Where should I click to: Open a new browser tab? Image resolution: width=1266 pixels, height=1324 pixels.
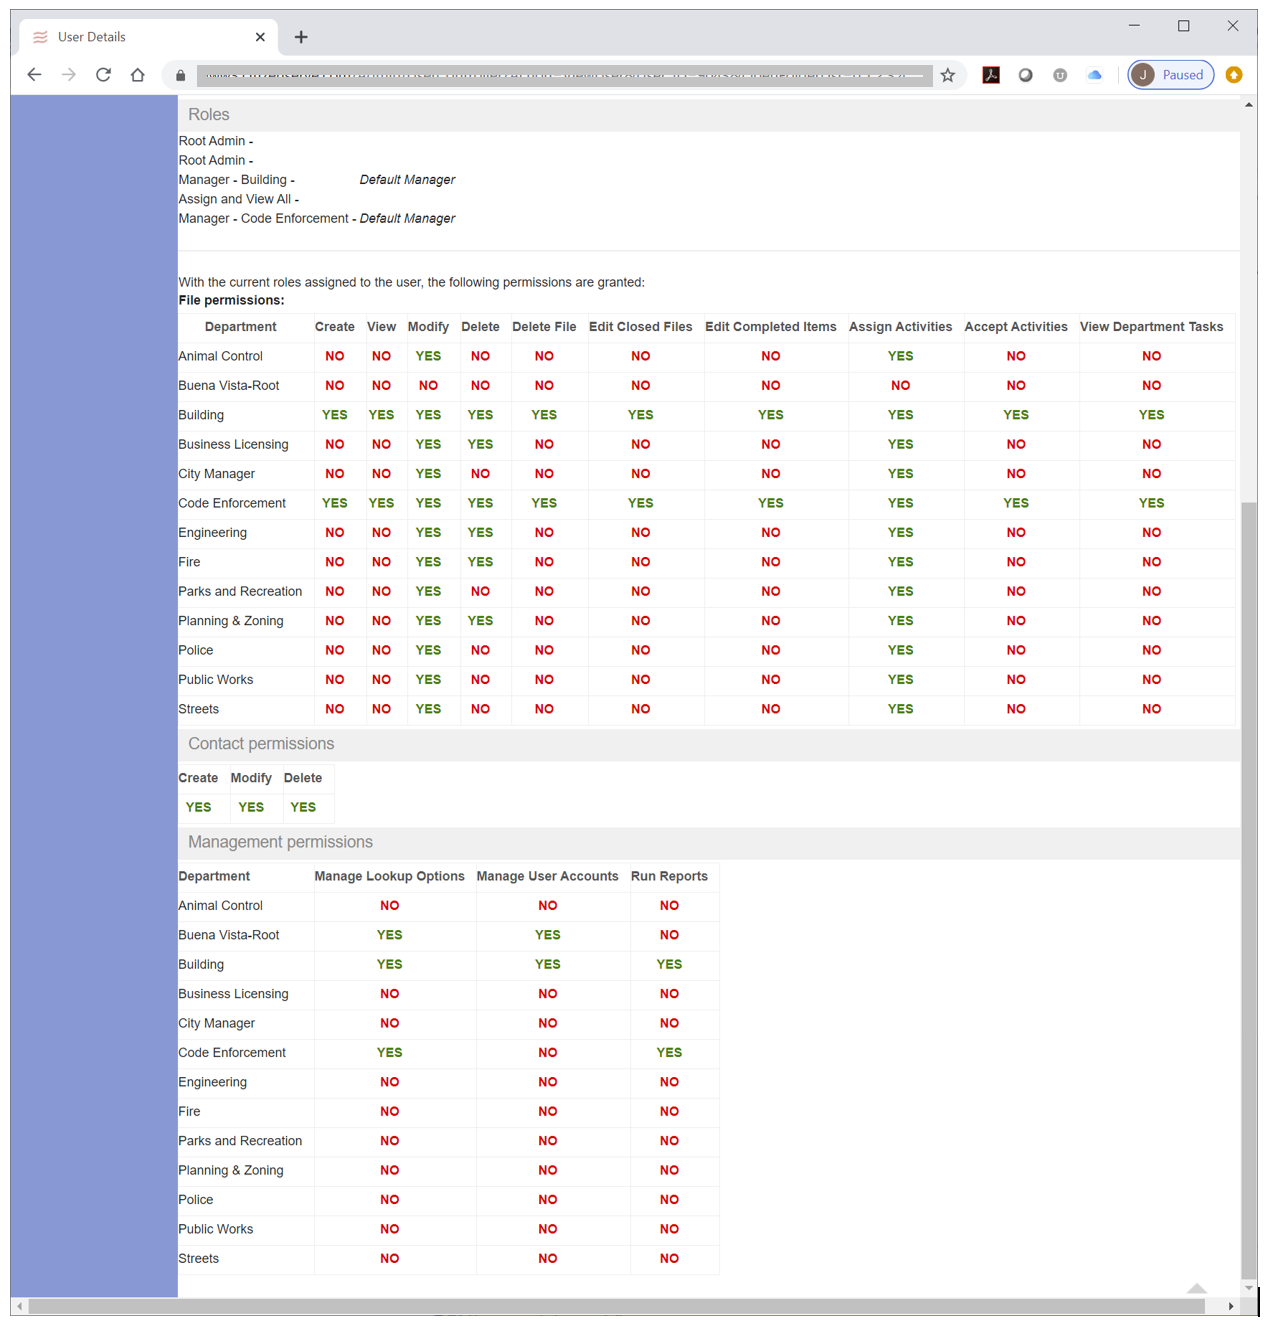(301, 37)
